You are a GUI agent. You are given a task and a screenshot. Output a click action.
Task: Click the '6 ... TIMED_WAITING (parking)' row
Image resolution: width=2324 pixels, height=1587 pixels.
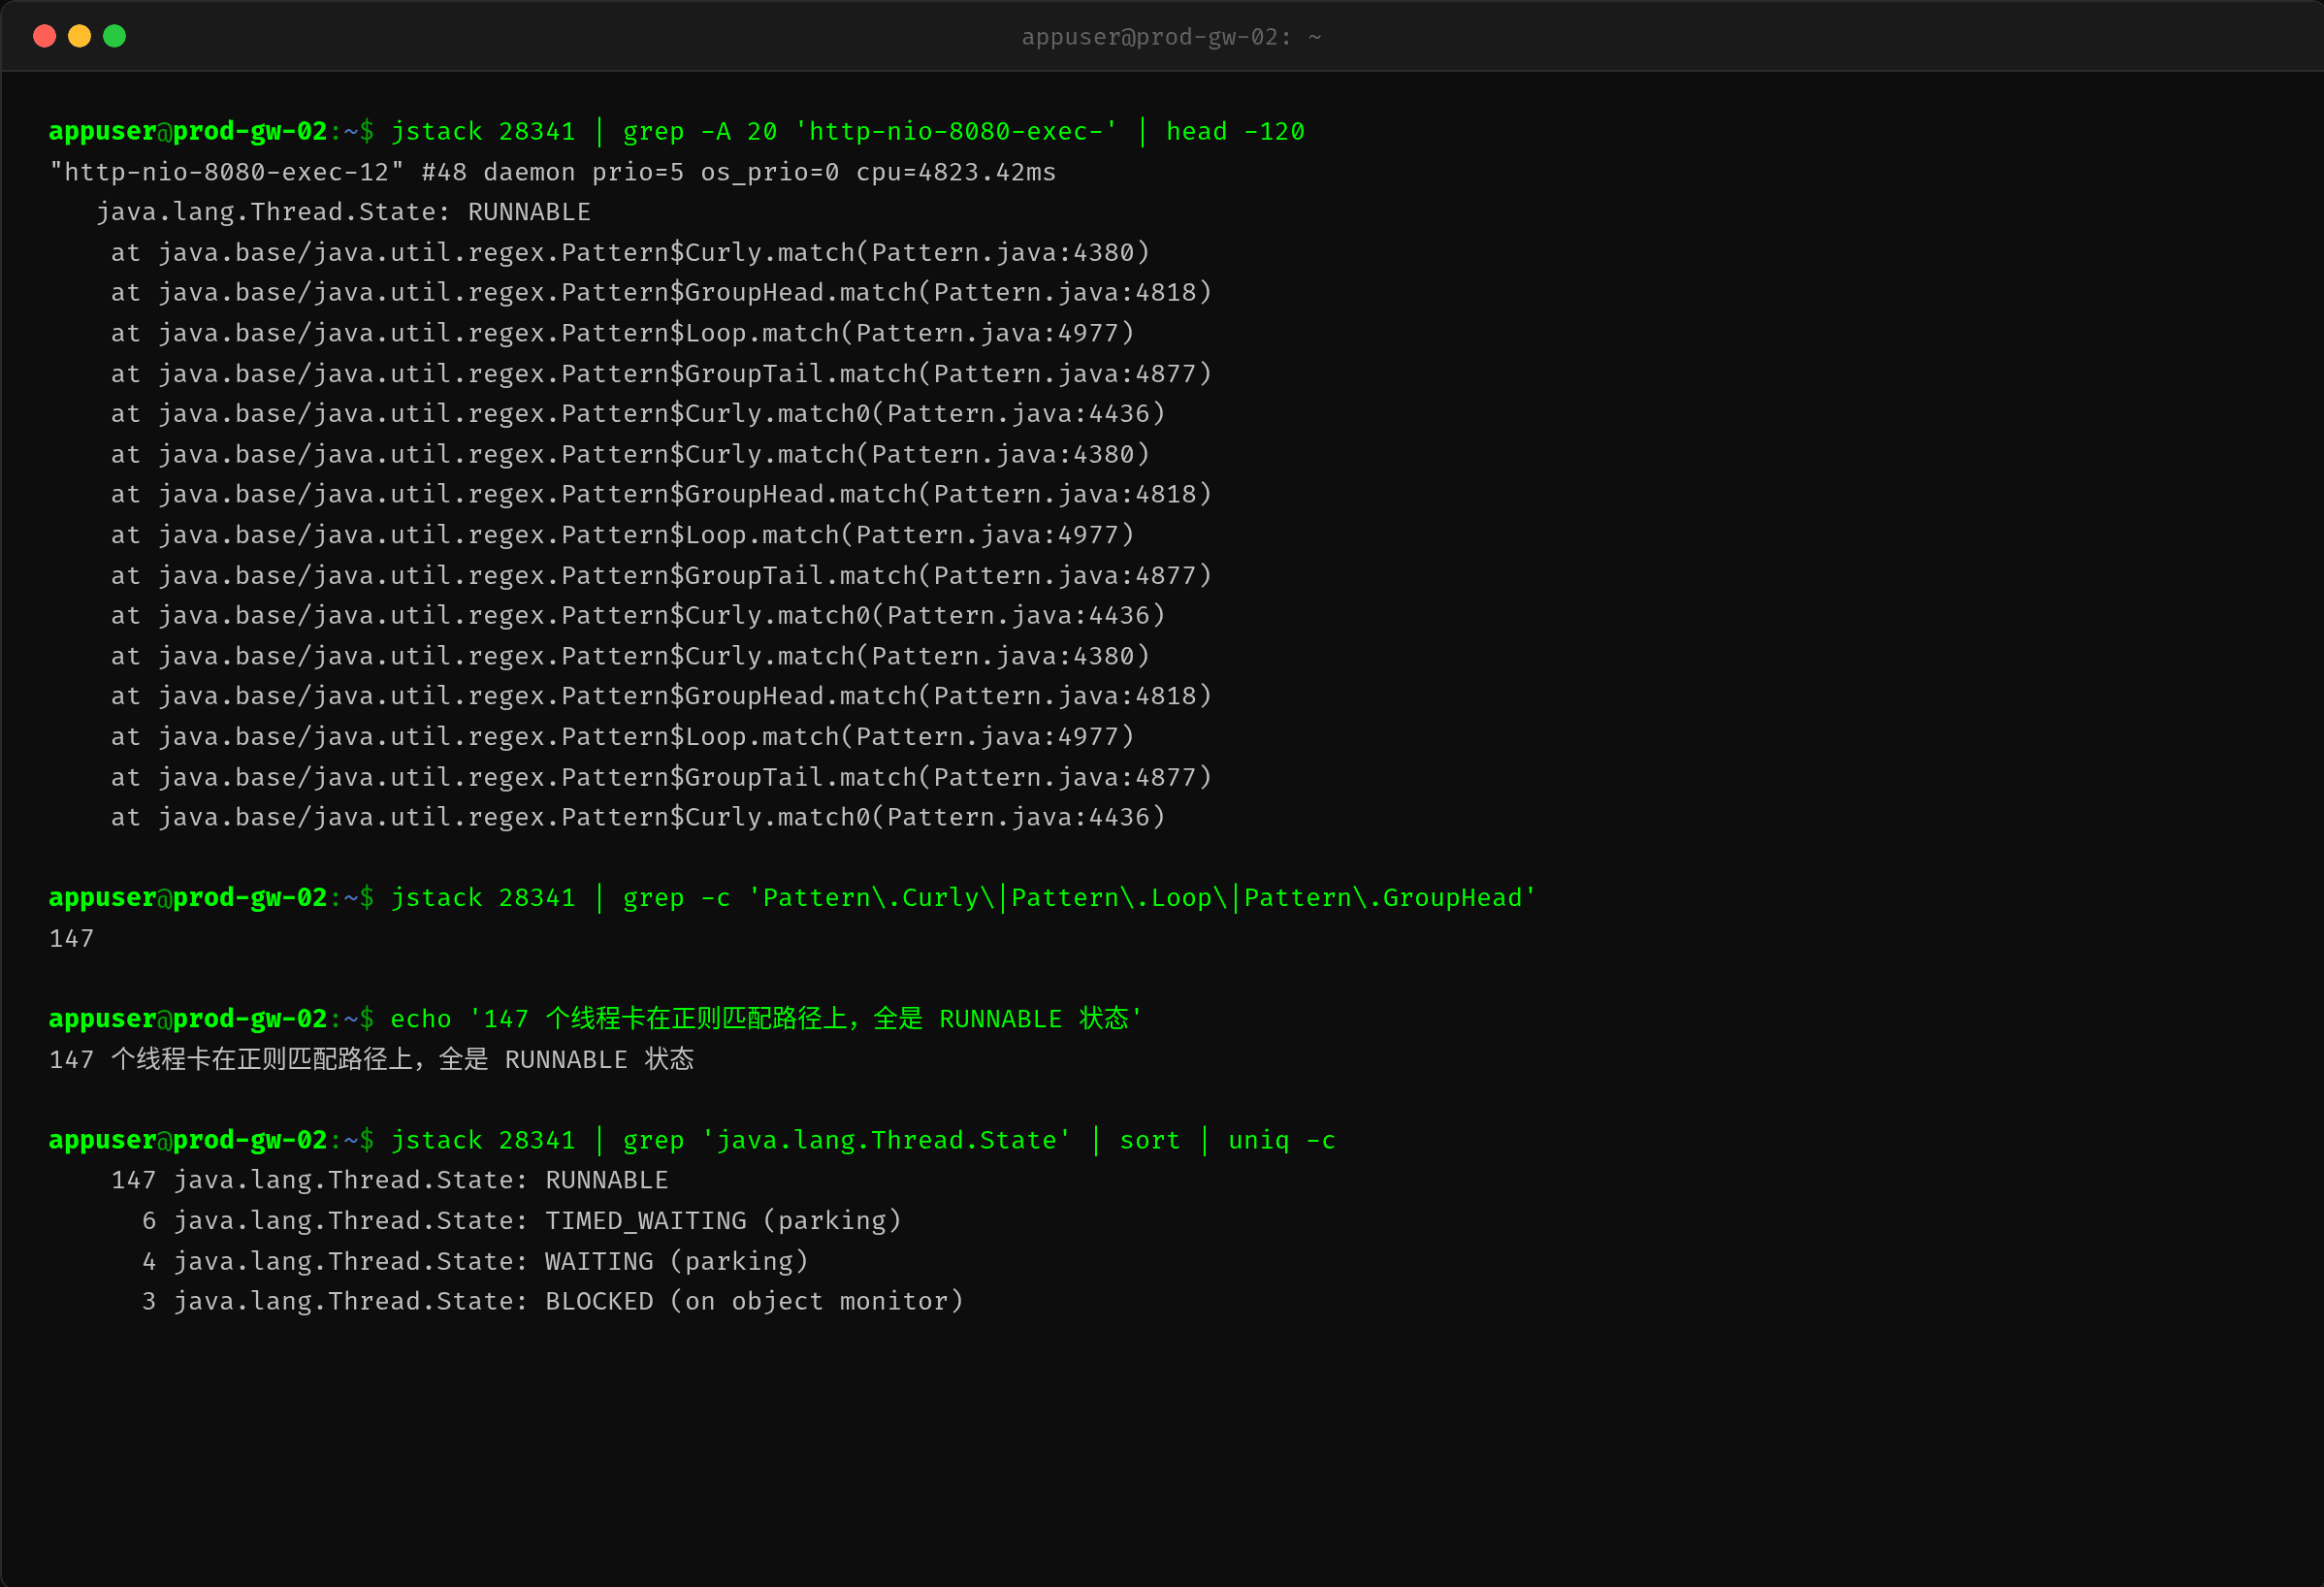(521, 1221)
